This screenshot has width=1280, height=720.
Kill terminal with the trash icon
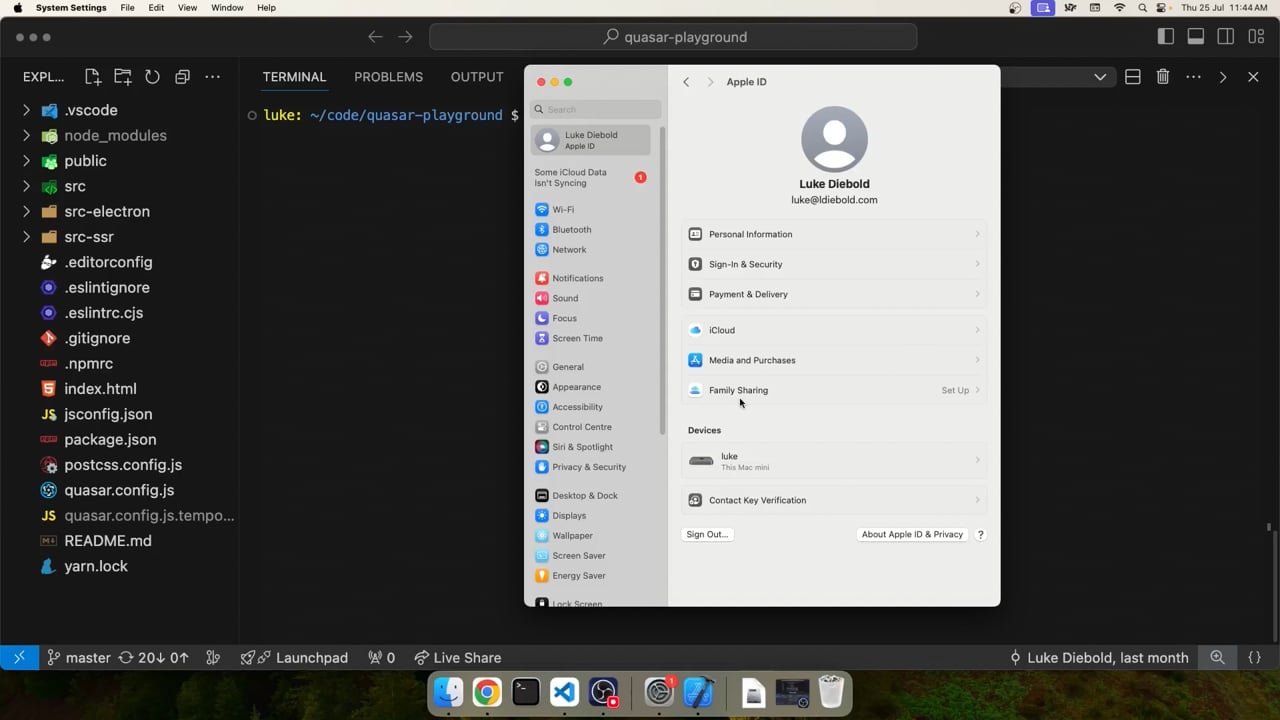pyautogui.click(x=1163, y=77)
